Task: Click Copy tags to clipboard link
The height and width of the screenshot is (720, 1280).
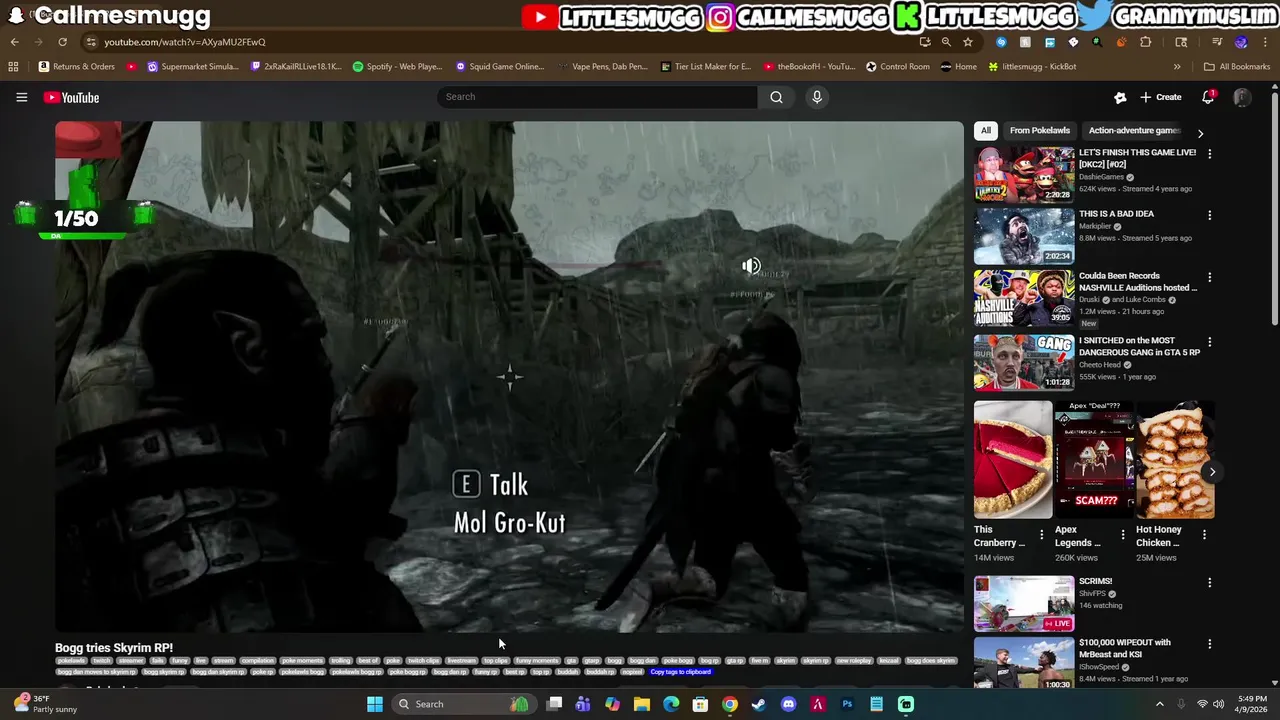Action: 680,672
